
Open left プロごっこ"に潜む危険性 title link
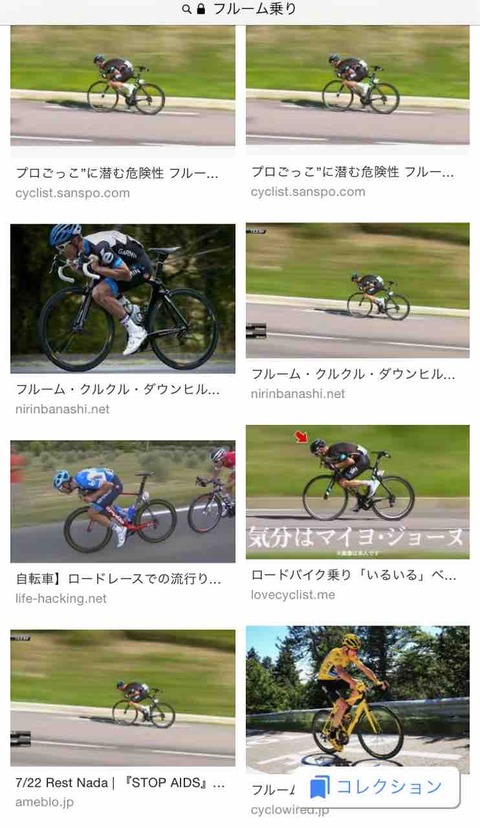click(117, 173)
